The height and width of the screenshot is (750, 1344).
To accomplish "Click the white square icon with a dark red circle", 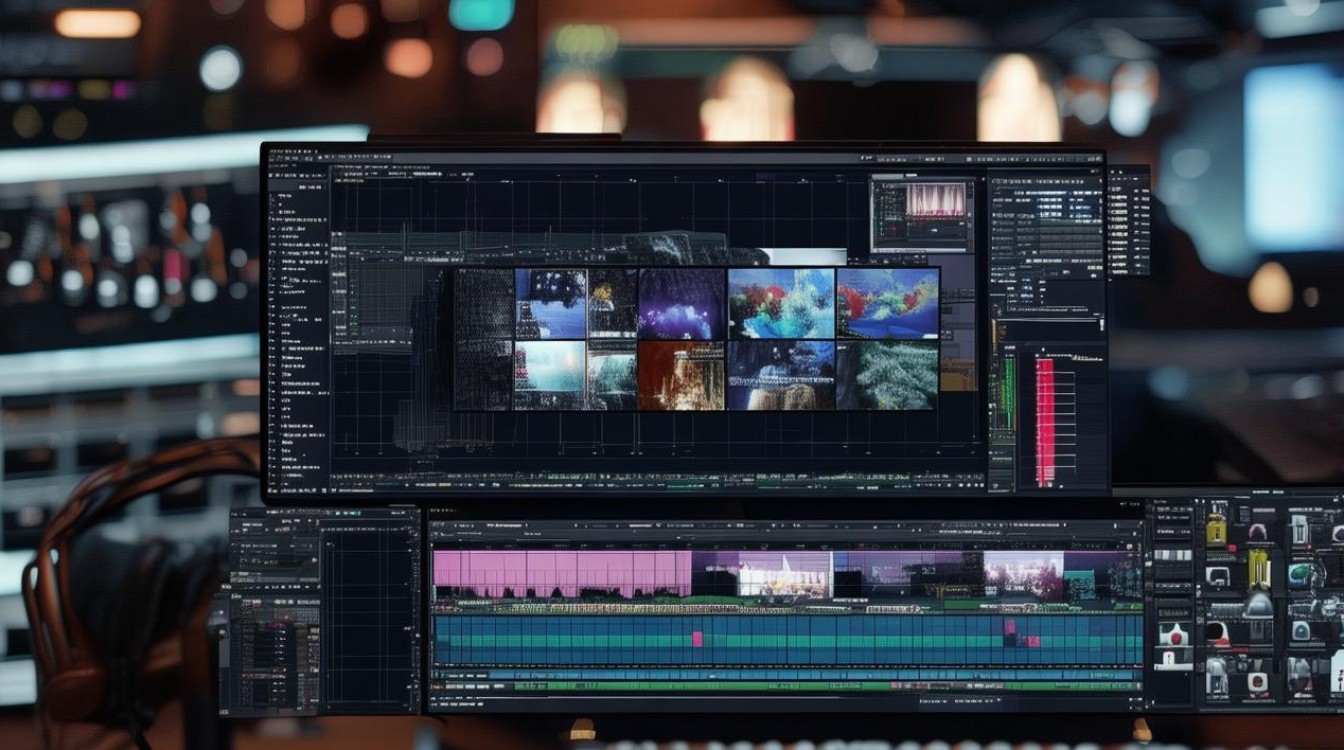I will (x=1257, y=682).
